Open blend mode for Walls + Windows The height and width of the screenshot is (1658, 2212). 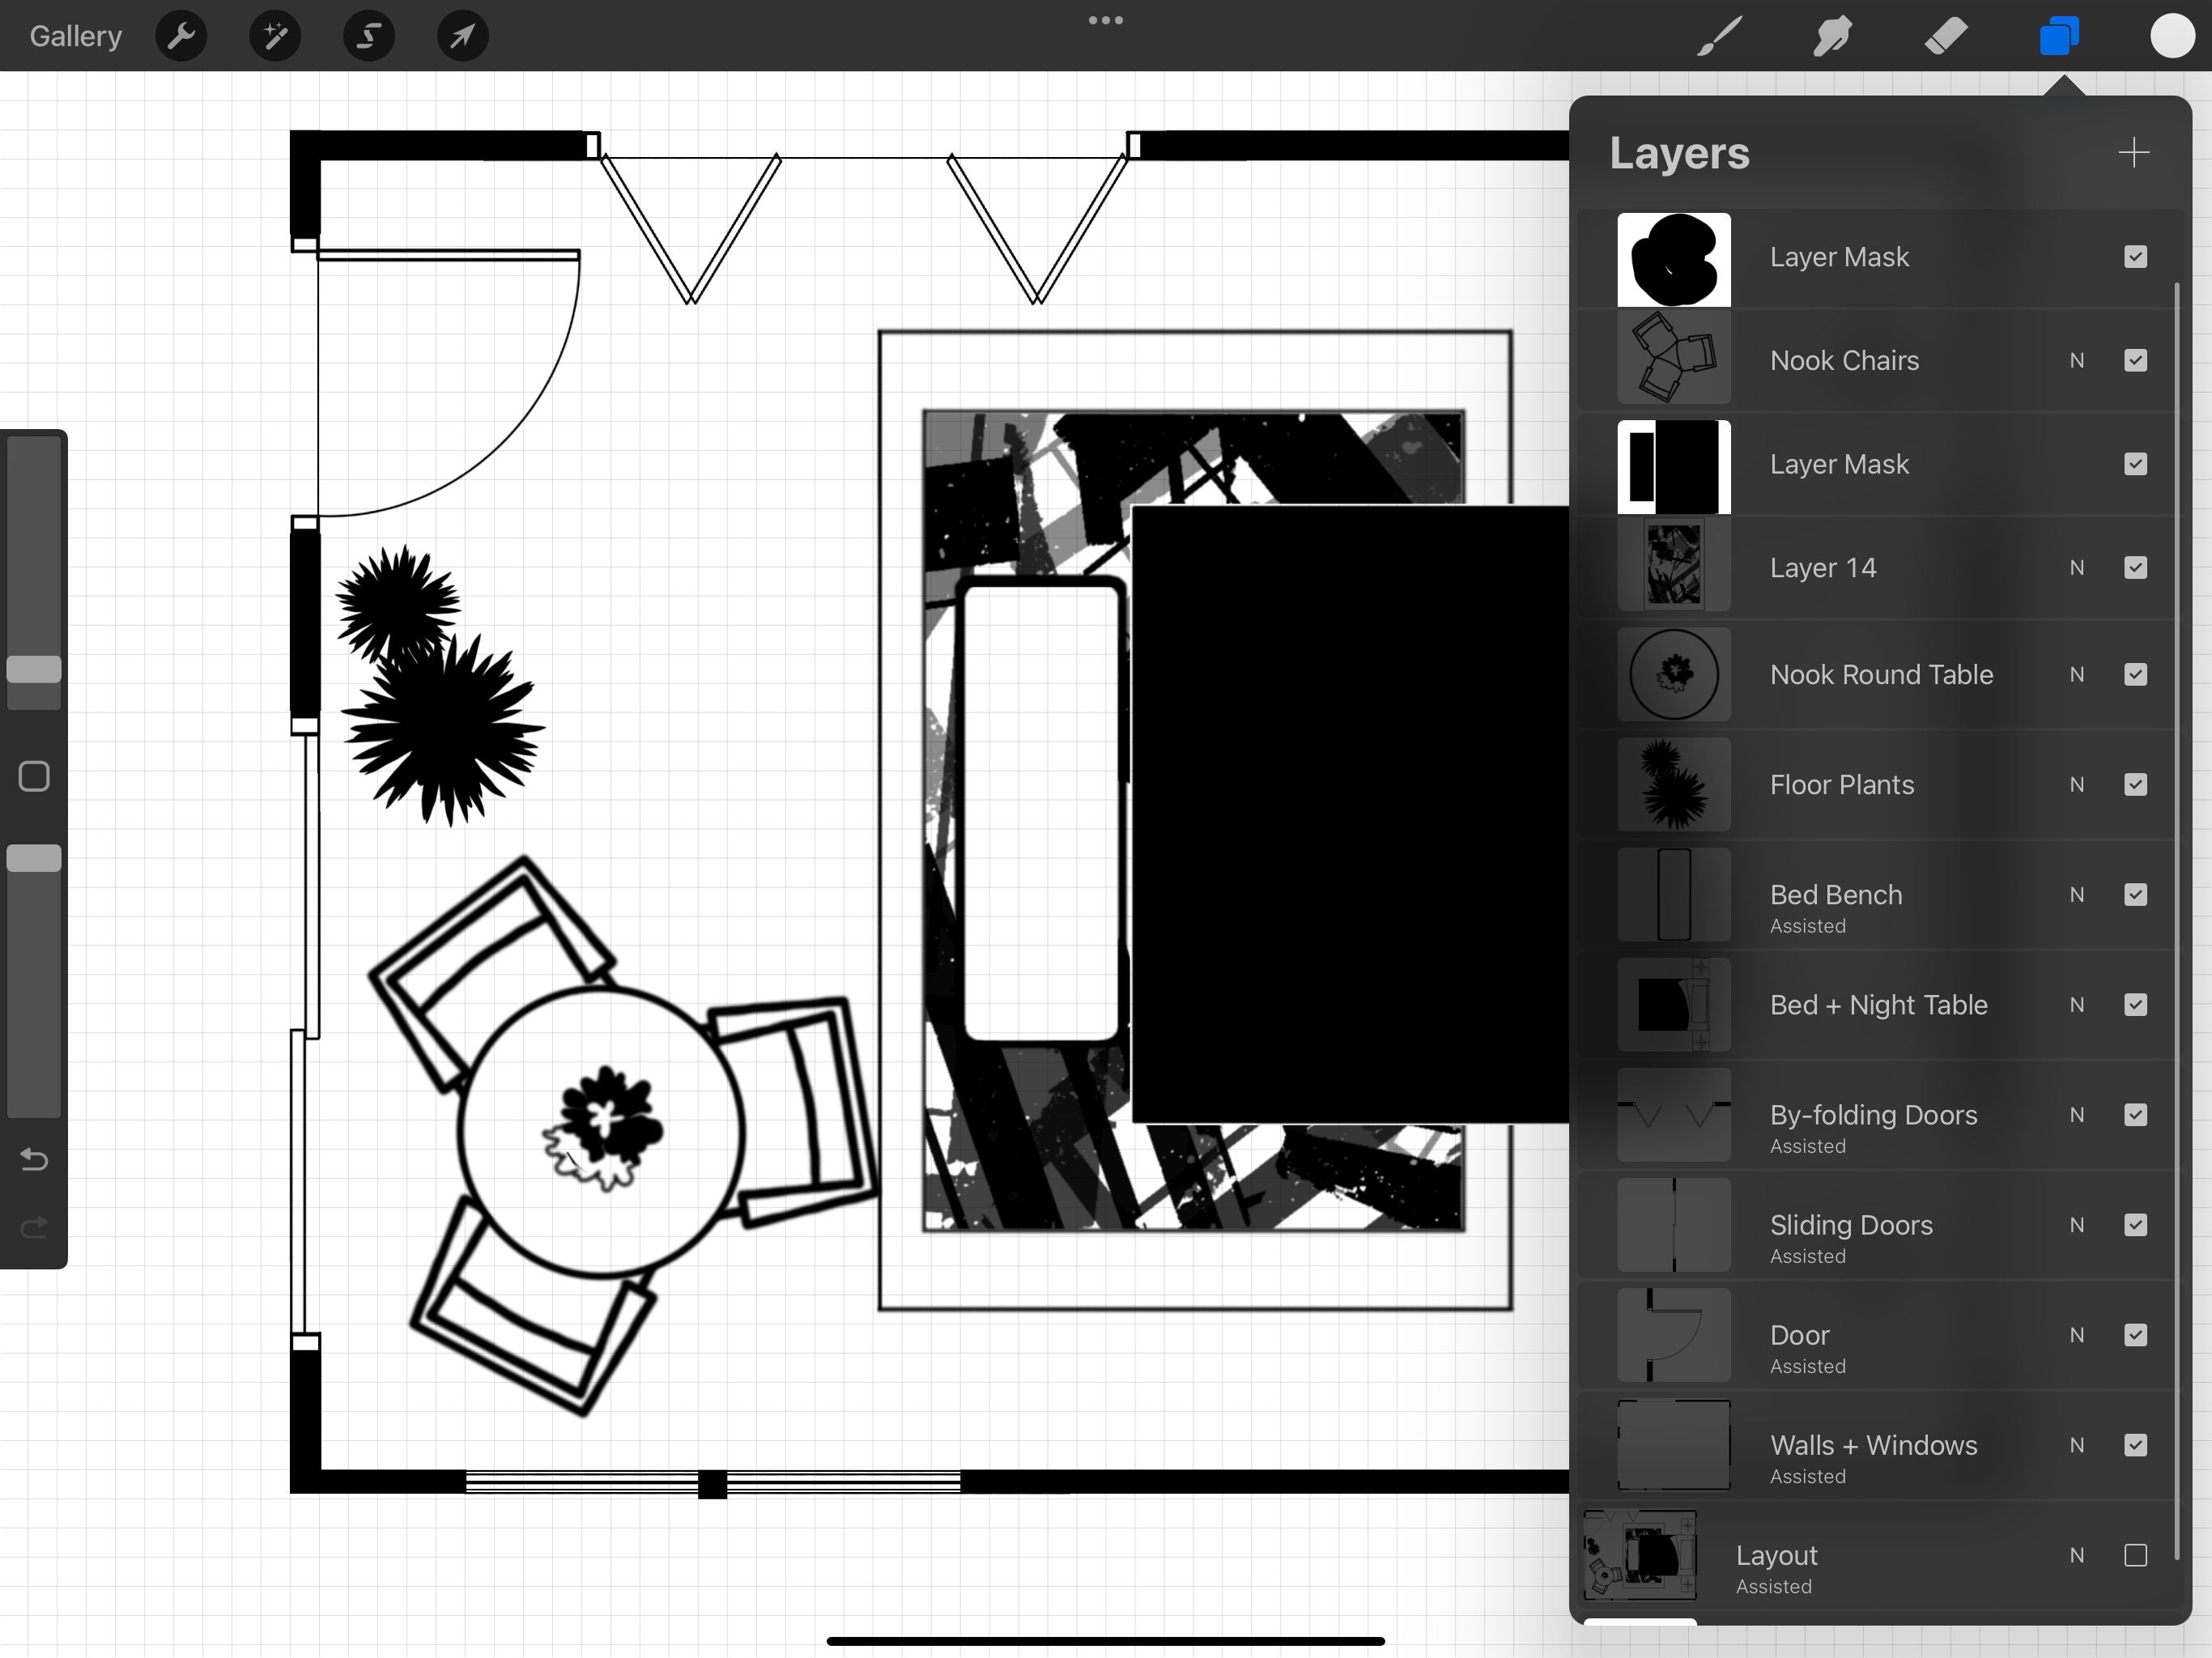(x=2077, y=1446)
